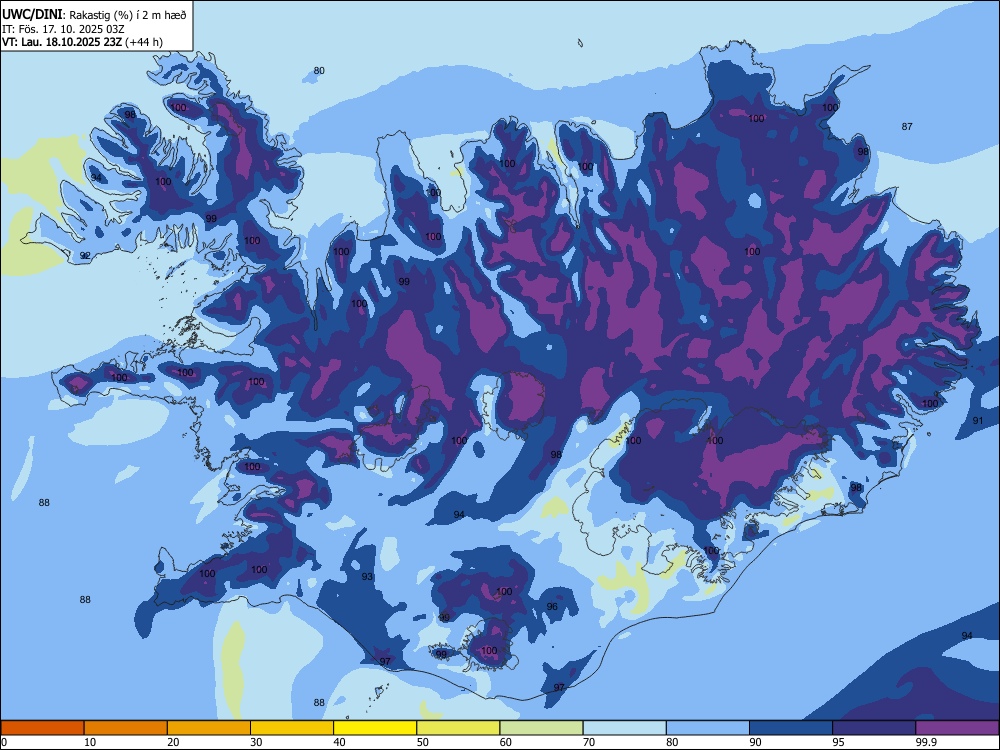
Task: Pick the navy 95–99.9 legend swatch
Action: [x=874, y=728]
